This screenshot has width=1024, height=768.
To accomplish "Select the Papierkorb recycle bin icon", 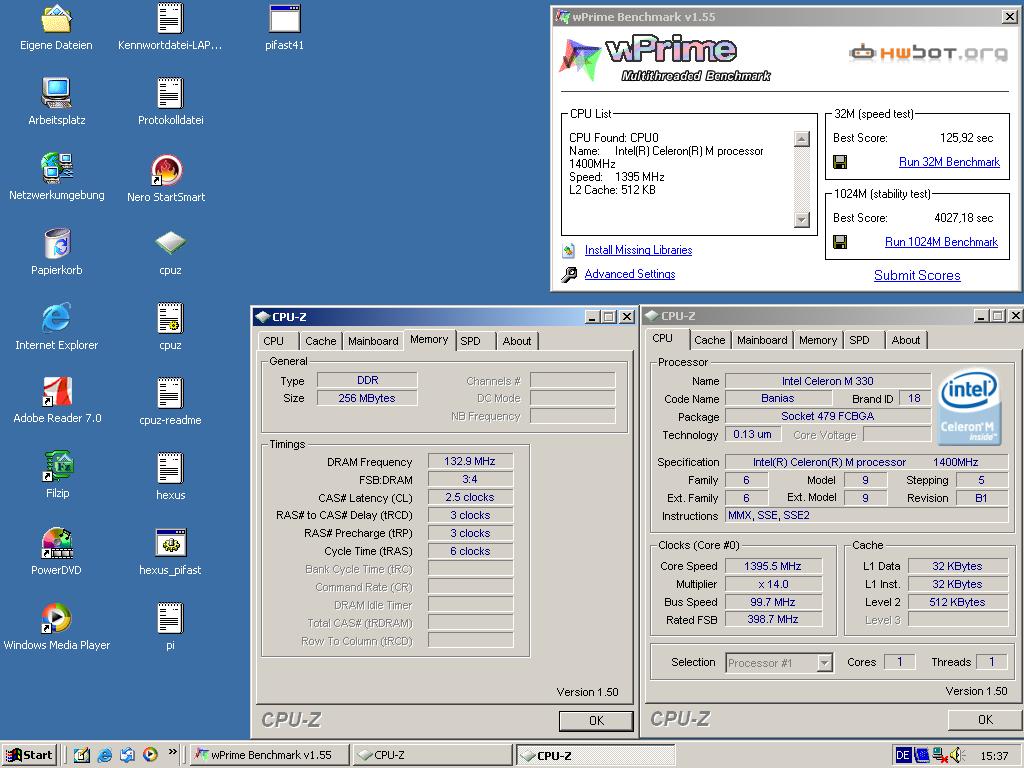I will 56,243.
